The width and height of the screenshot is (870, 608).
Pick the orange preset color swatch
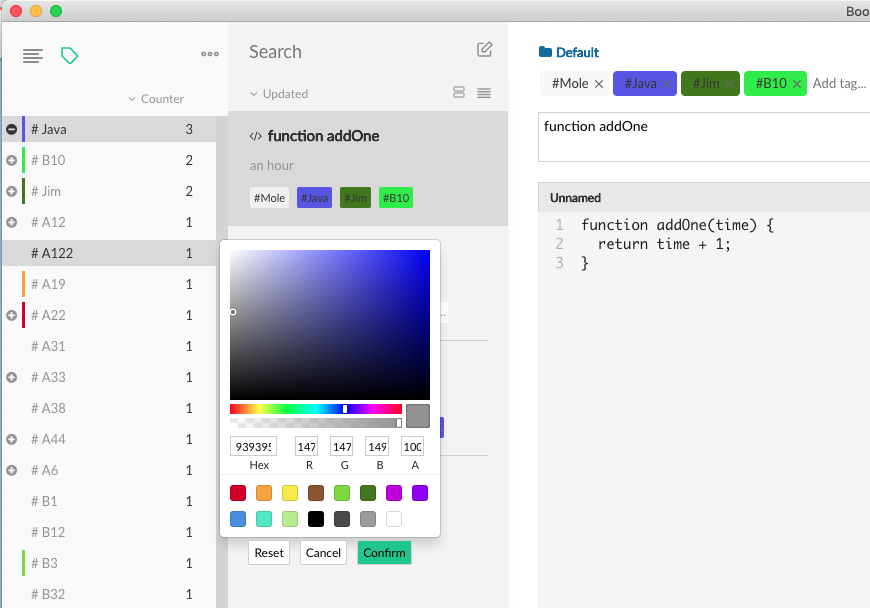click(x=264, y=493)
